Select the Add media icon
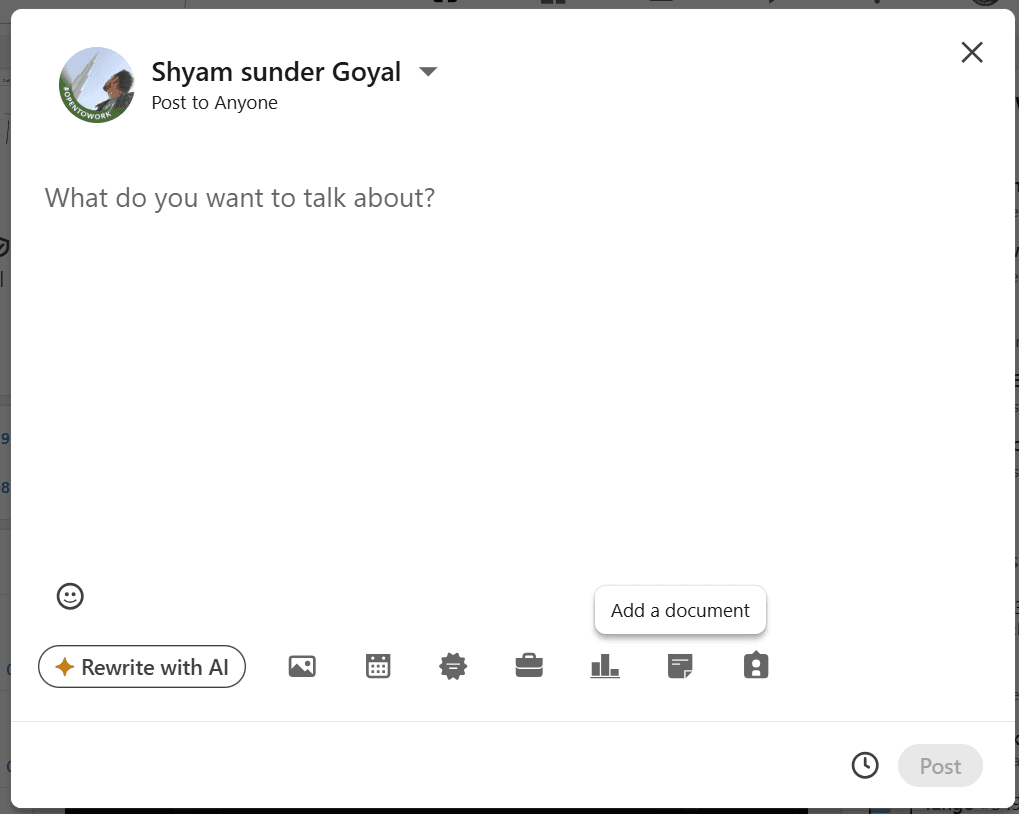1019x814 pixels. [x=302, y=665]
